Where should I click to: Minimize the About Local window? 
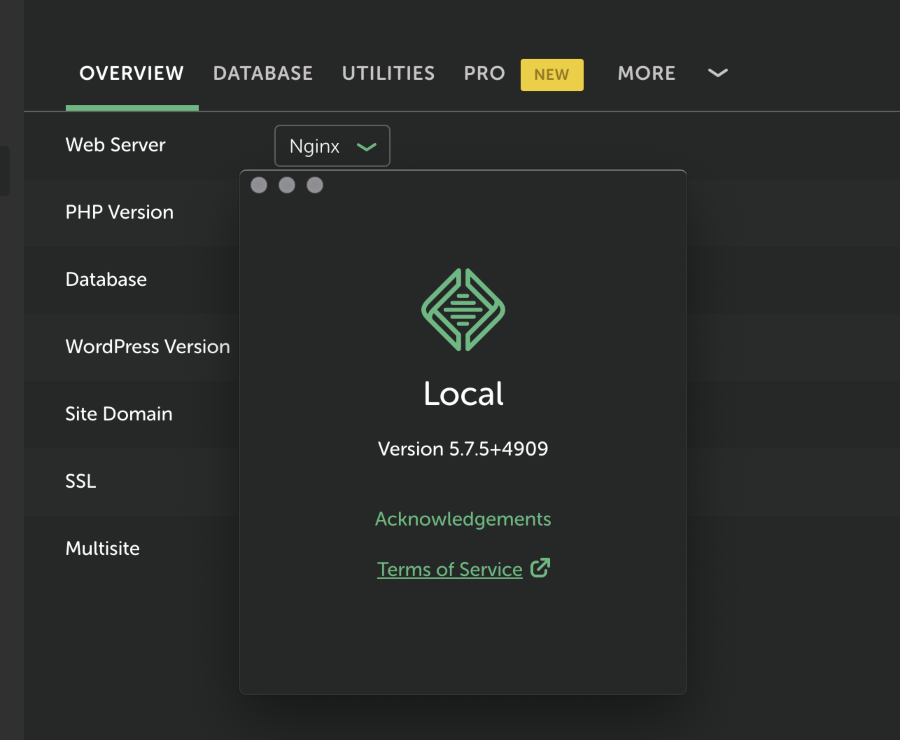[287, 185]
